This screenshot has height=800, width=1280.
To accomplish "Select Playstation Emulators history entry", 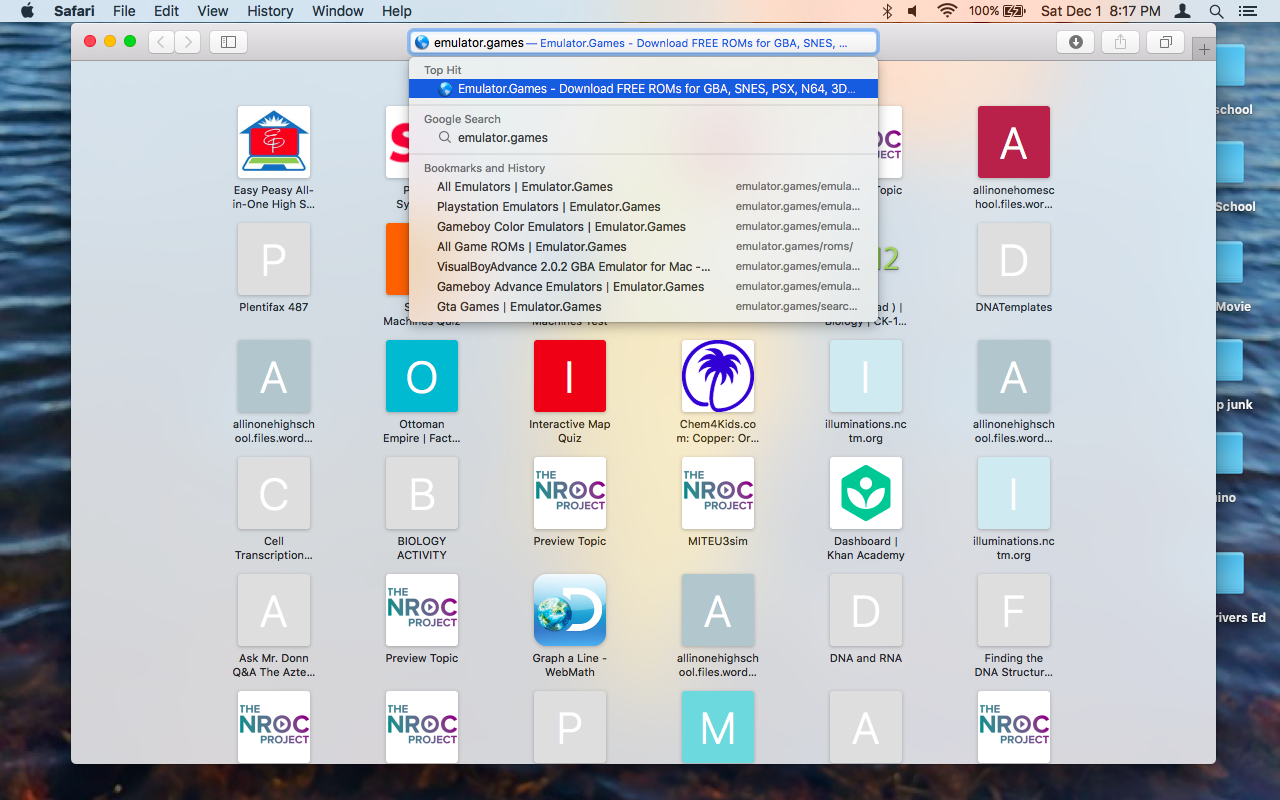I will pyautogui.click(x=643, y=207).
